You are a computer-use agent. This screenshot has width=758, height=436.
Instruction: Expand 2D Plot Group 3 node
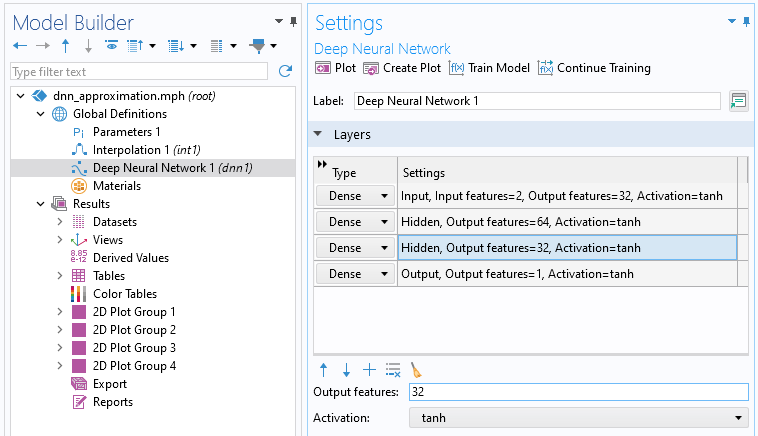pyautogui.click(x=60, y=348)
